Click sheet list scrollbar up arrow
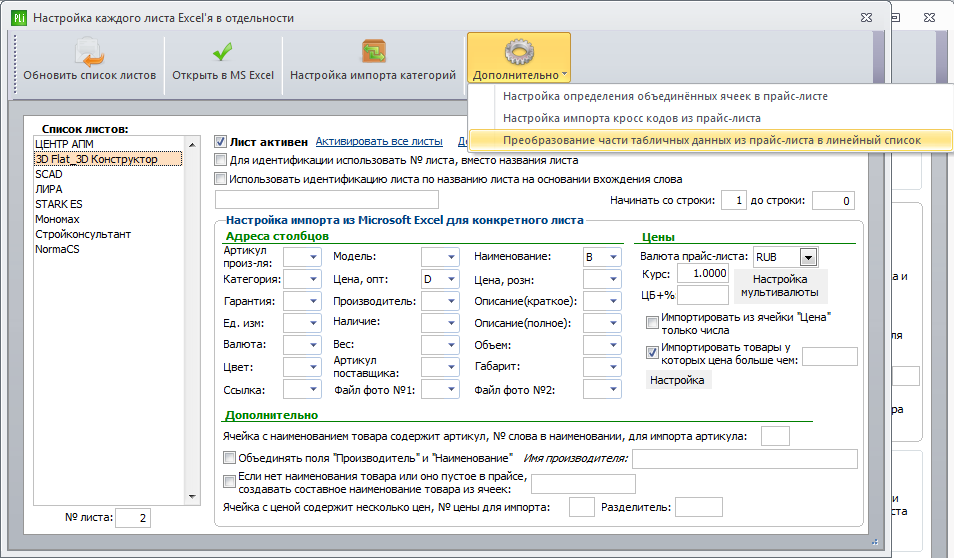Screen dimensions: 954x558 point(192,144)
